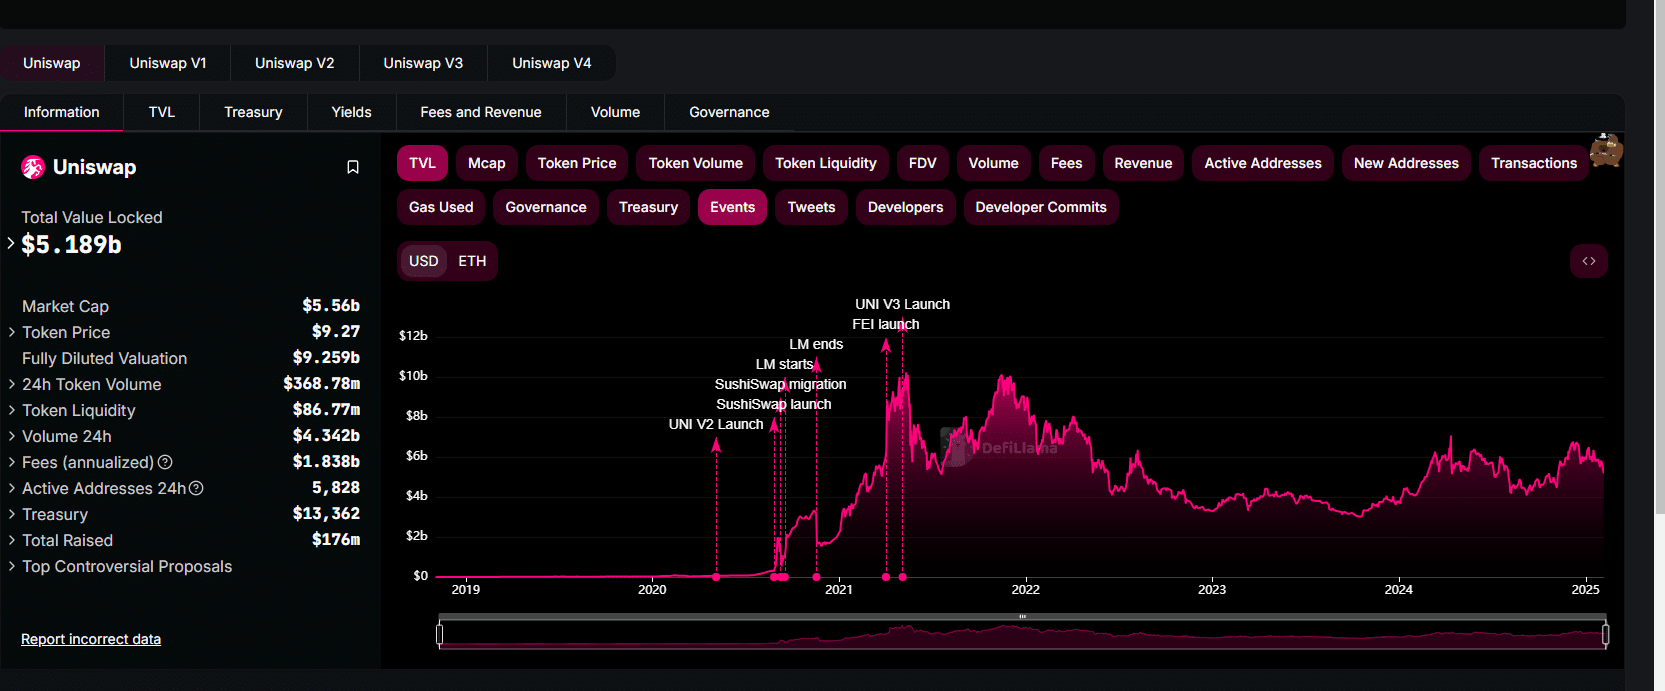Open the Information tab
The height and width of the screenshot is (691, 1665).
[62, 112]
